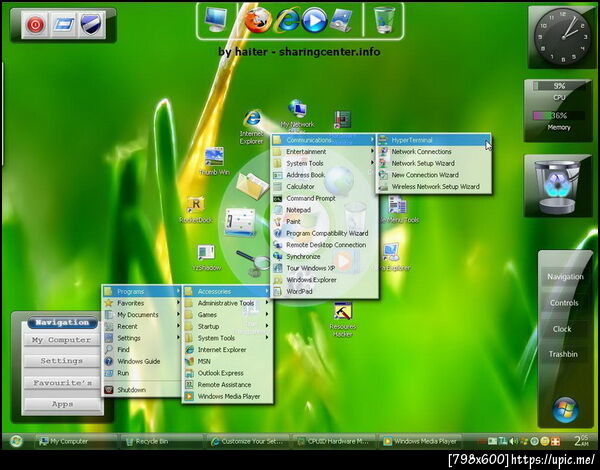Click the blue shield icon
This screenshot has height=470, width=600.
point(91,25)
